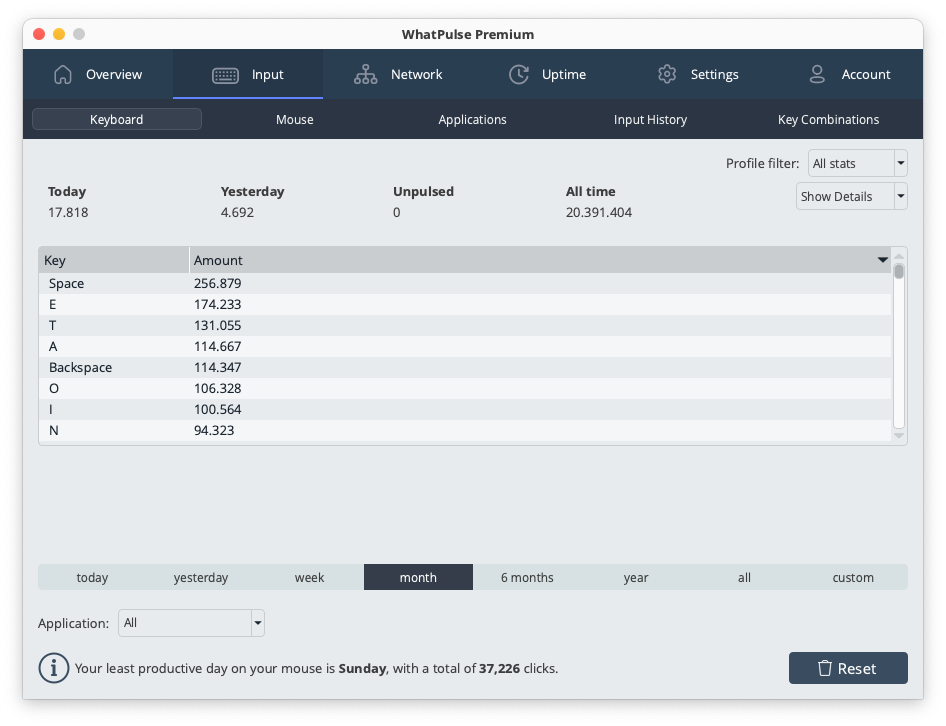Select the custom time range option

click(853, 577)
